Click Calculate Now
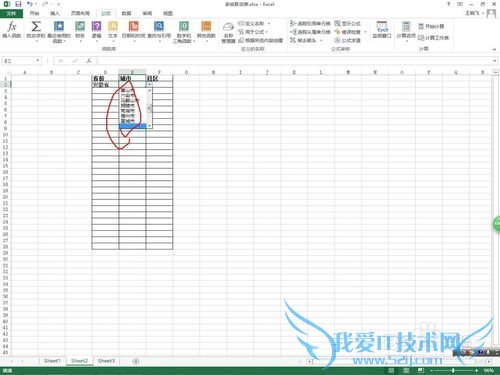This screenshot has height=375, width=500. [x=431, y=26]
